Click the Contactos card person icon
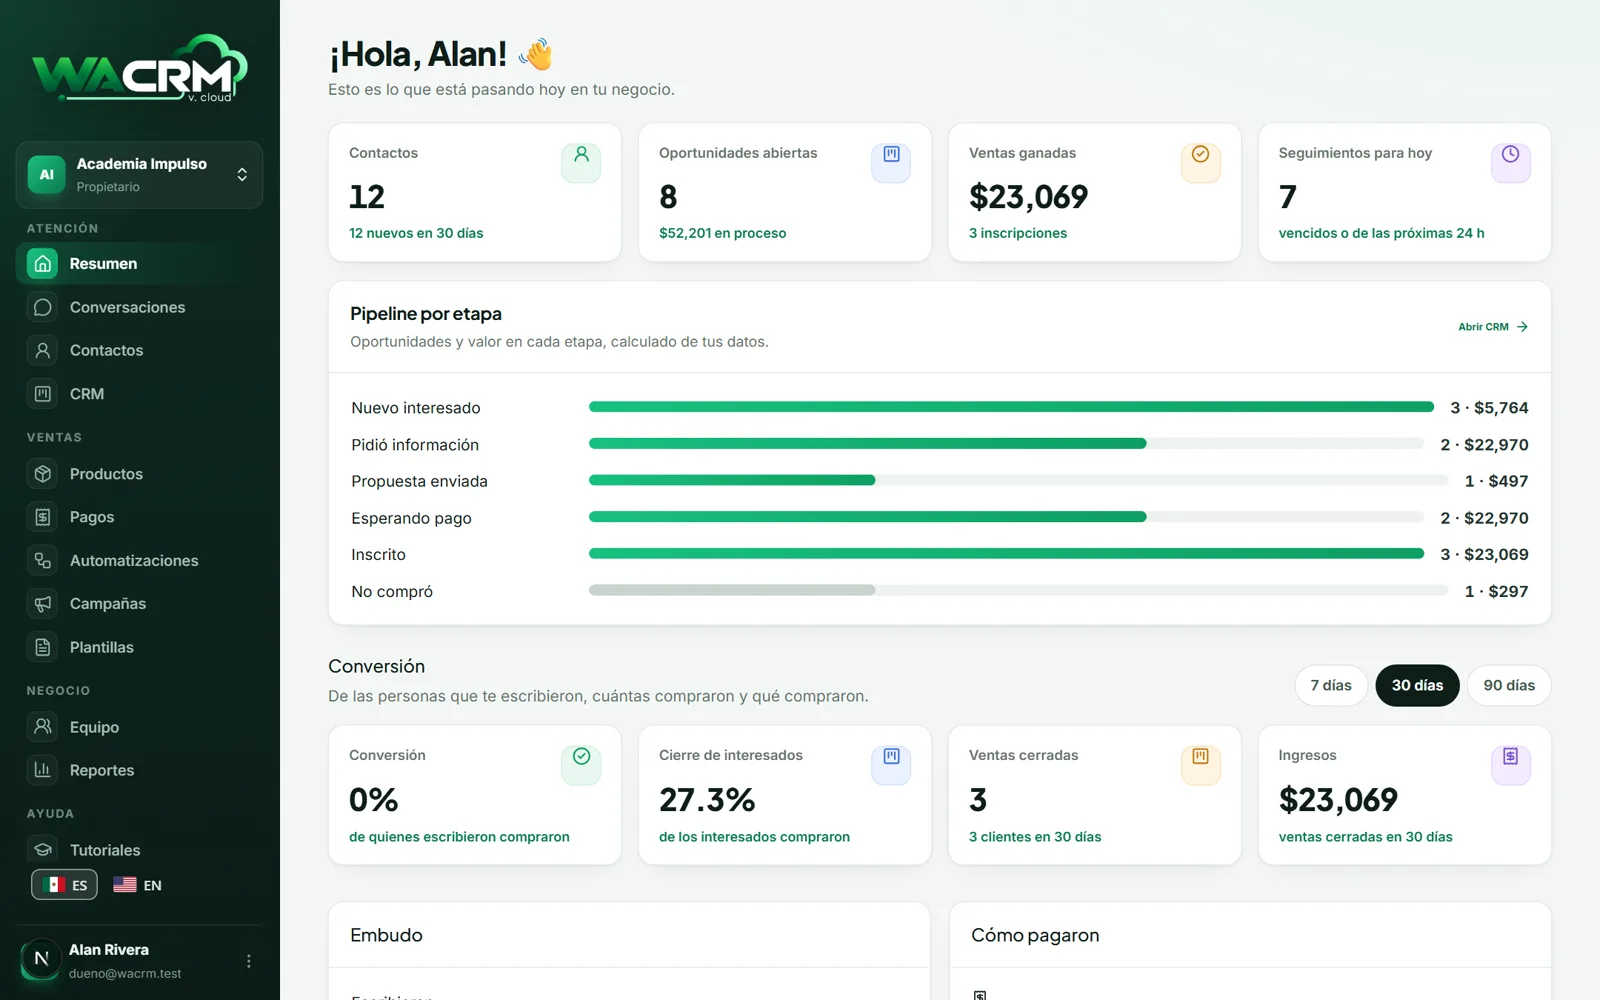1600x1000 pixels. click(x=581, y=163)
